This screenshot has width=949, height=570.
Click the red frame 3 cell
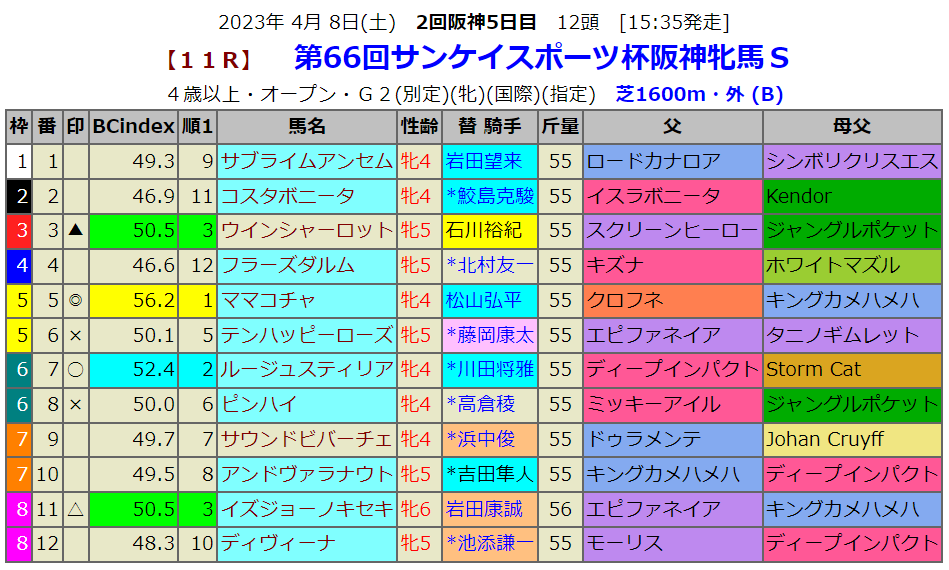[20, 231]
